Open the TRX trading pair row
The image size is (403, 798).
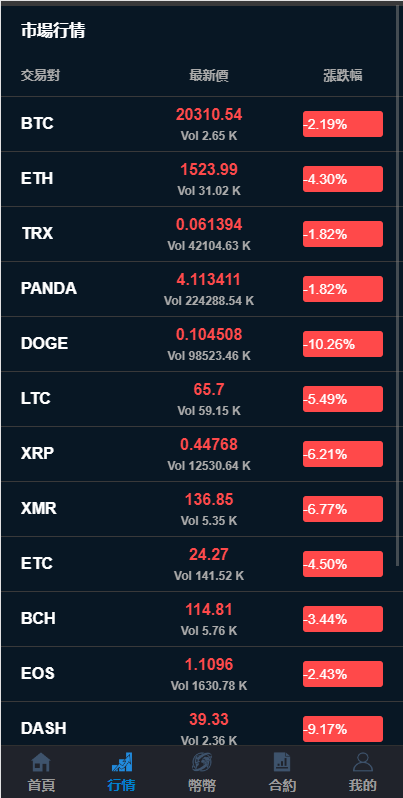(198, 234)
